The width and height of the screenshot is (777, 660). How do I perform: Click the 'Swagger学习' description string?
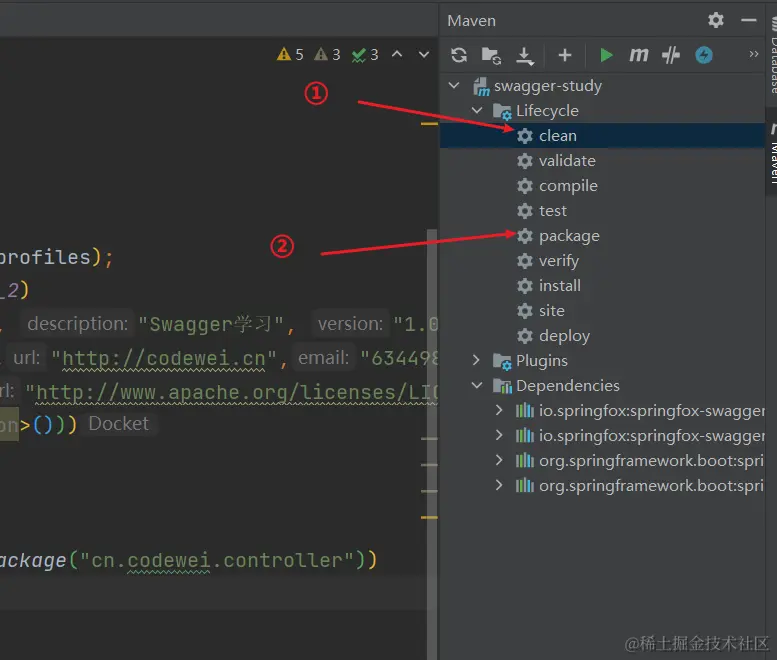(x=211, y=325)
